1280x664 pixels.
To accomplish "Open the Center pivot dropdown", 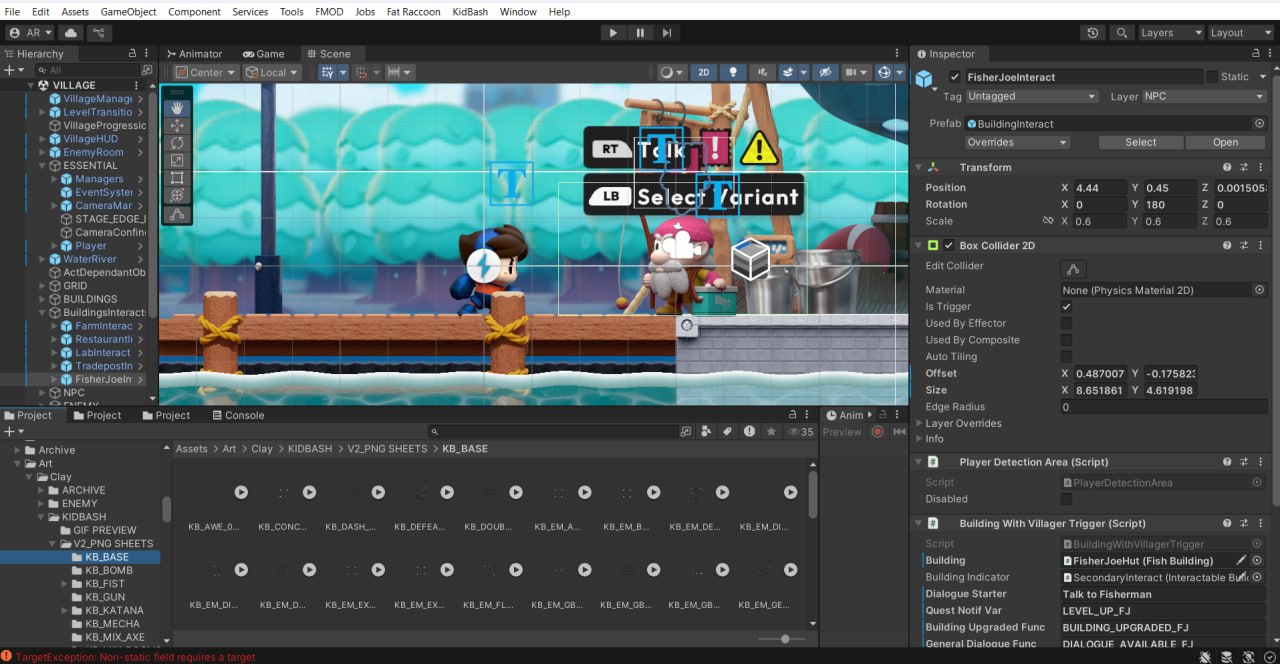I will tap(205, 72).
